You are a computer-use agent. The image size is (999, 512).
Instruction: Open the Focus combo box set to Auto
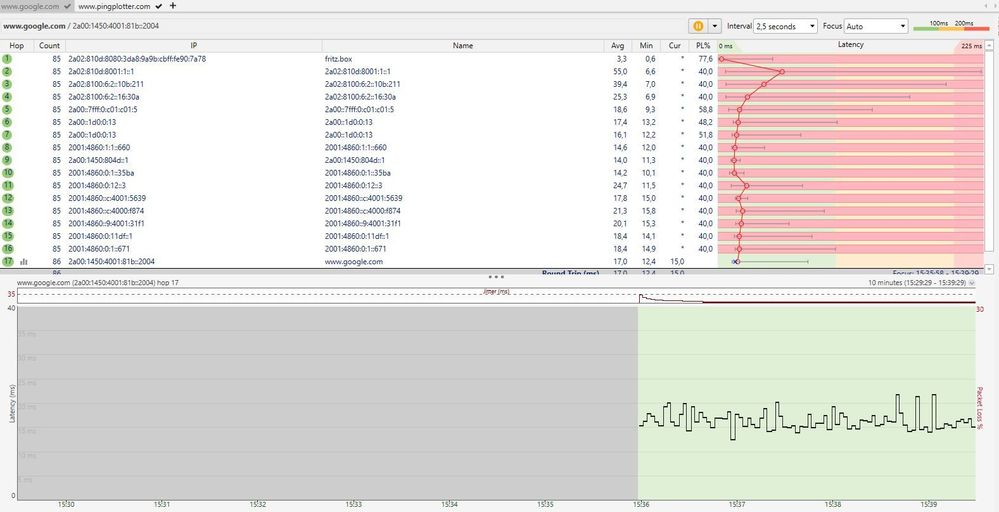876,26
